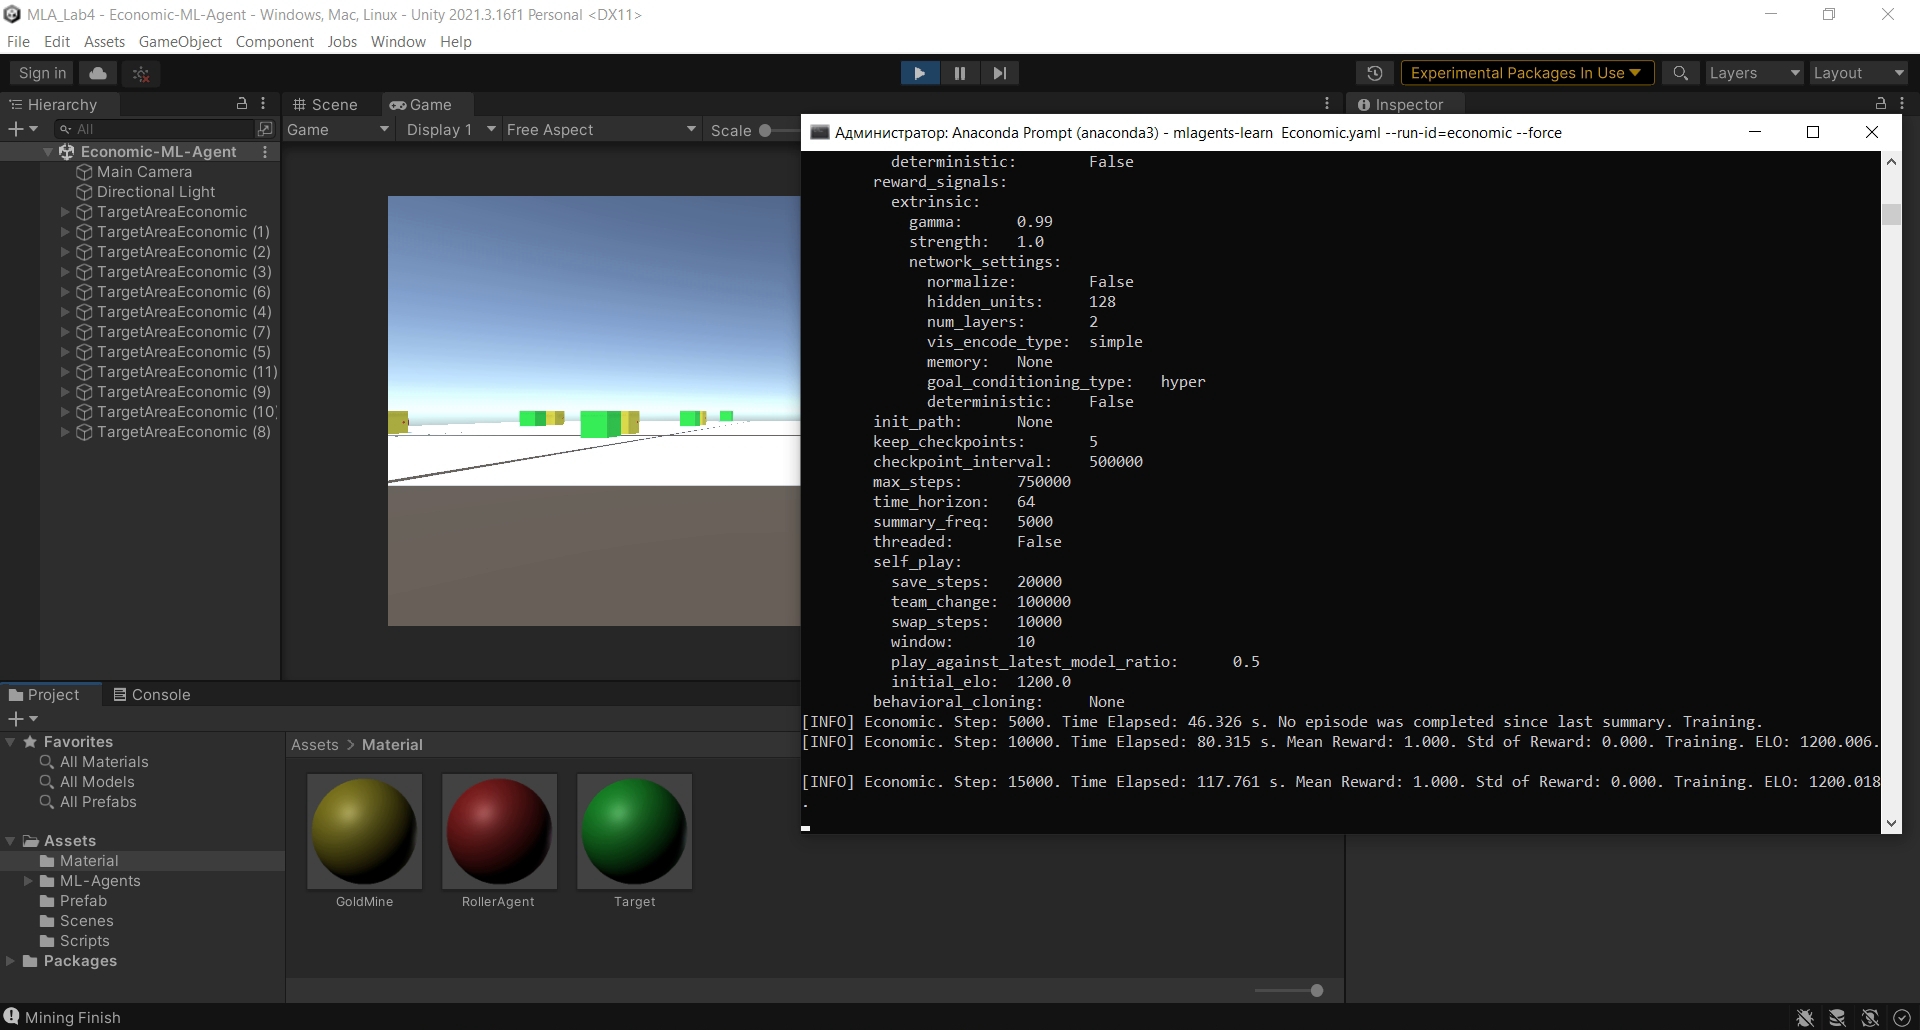Select the RollerAgent material thumbnail
The height and width of the screenshot is (1030, 1920).
pyautogui.click(x=499, y=831)
